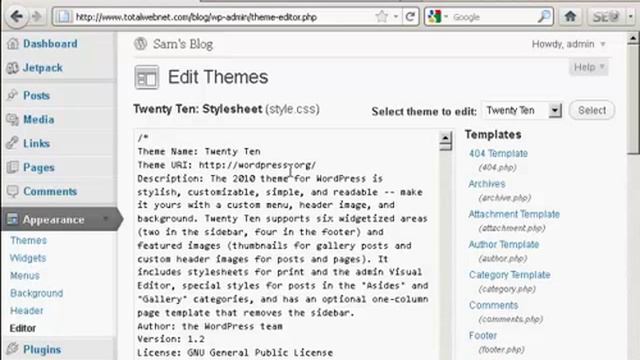This screenshot has width=640, height=360.
Task: Open the SEO button dropdown arrow
Action: point(631,17)
